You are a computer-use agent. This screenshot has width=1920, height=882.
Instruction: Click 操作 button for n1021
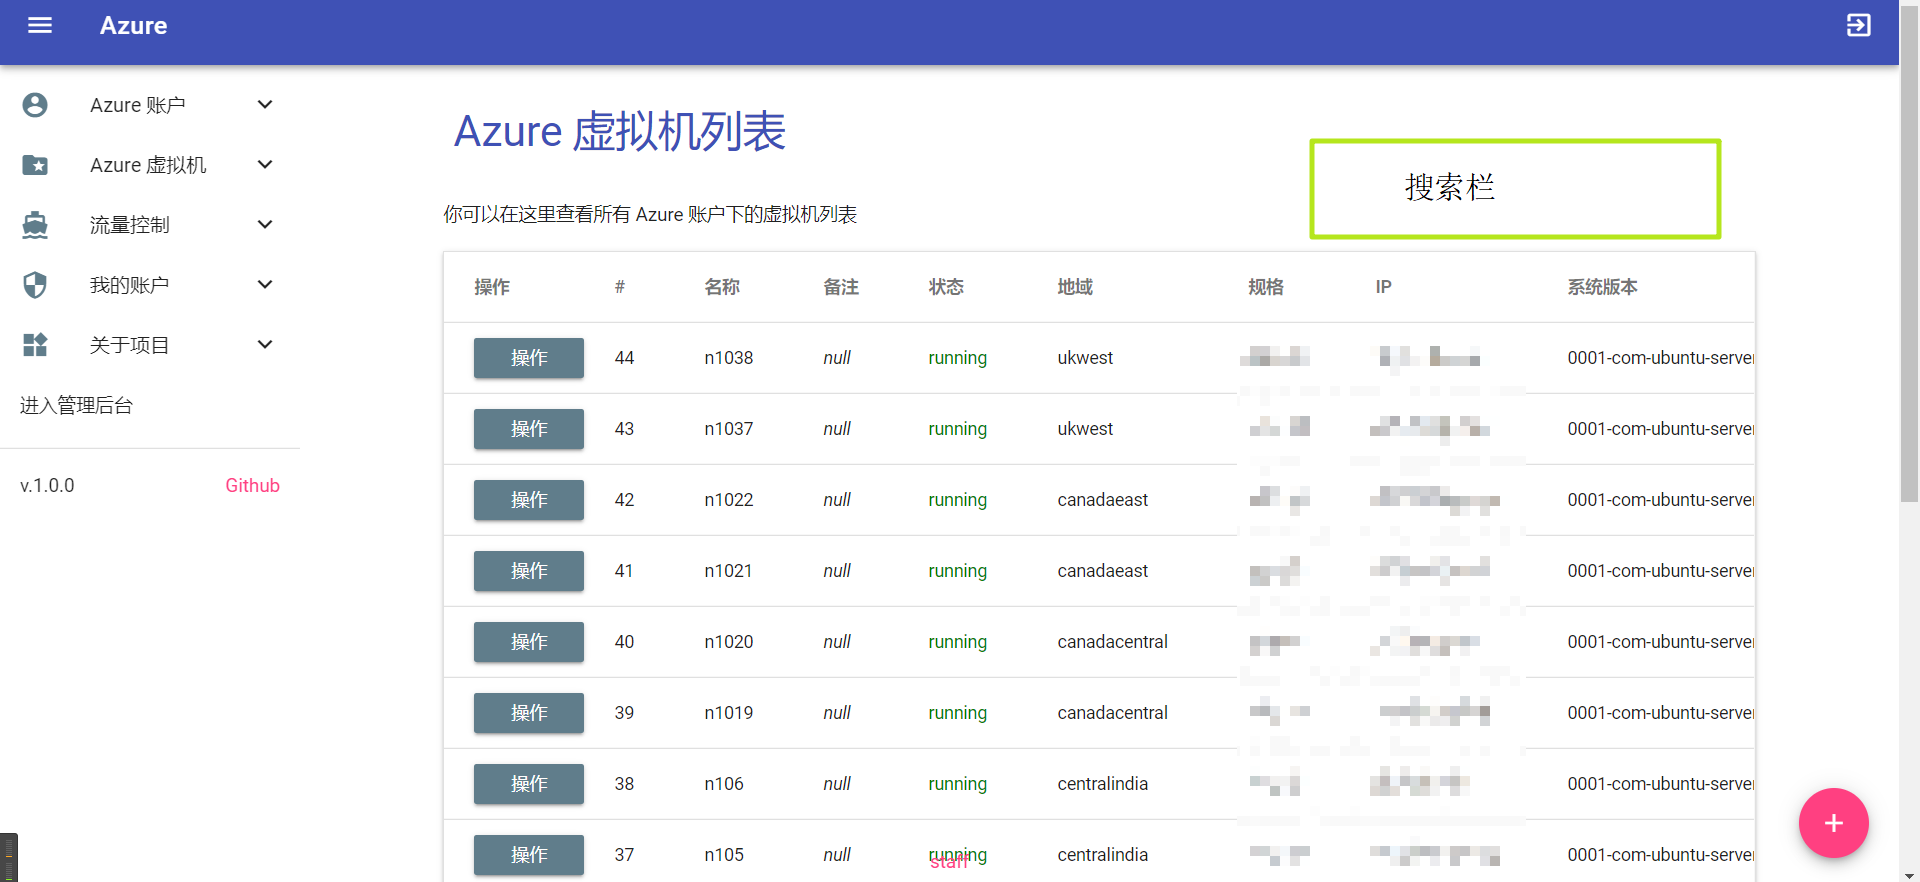[529, 571]
